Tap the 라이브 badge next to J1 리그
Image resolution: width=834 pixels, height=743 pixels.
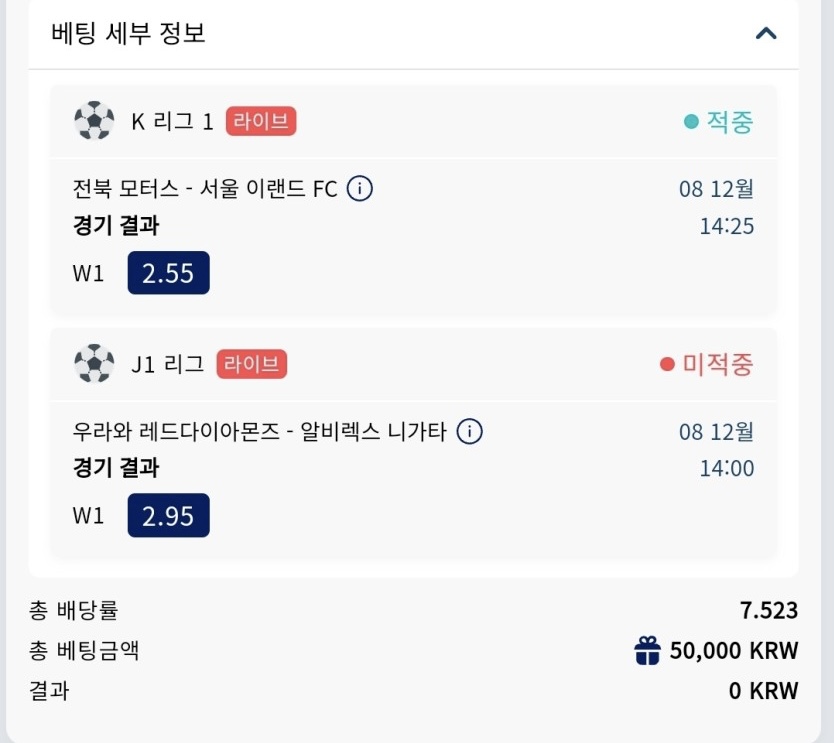[252, 364]
